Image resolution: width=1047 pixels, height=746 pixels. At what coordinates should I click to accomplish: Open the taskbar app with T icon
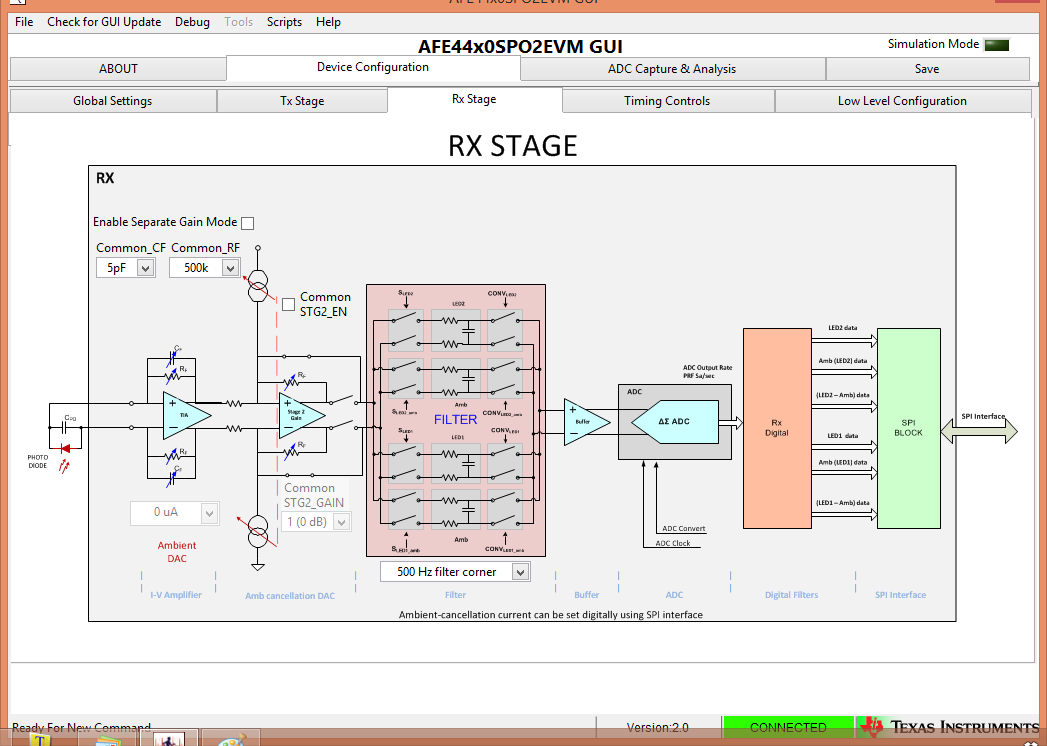click(40, 739)
